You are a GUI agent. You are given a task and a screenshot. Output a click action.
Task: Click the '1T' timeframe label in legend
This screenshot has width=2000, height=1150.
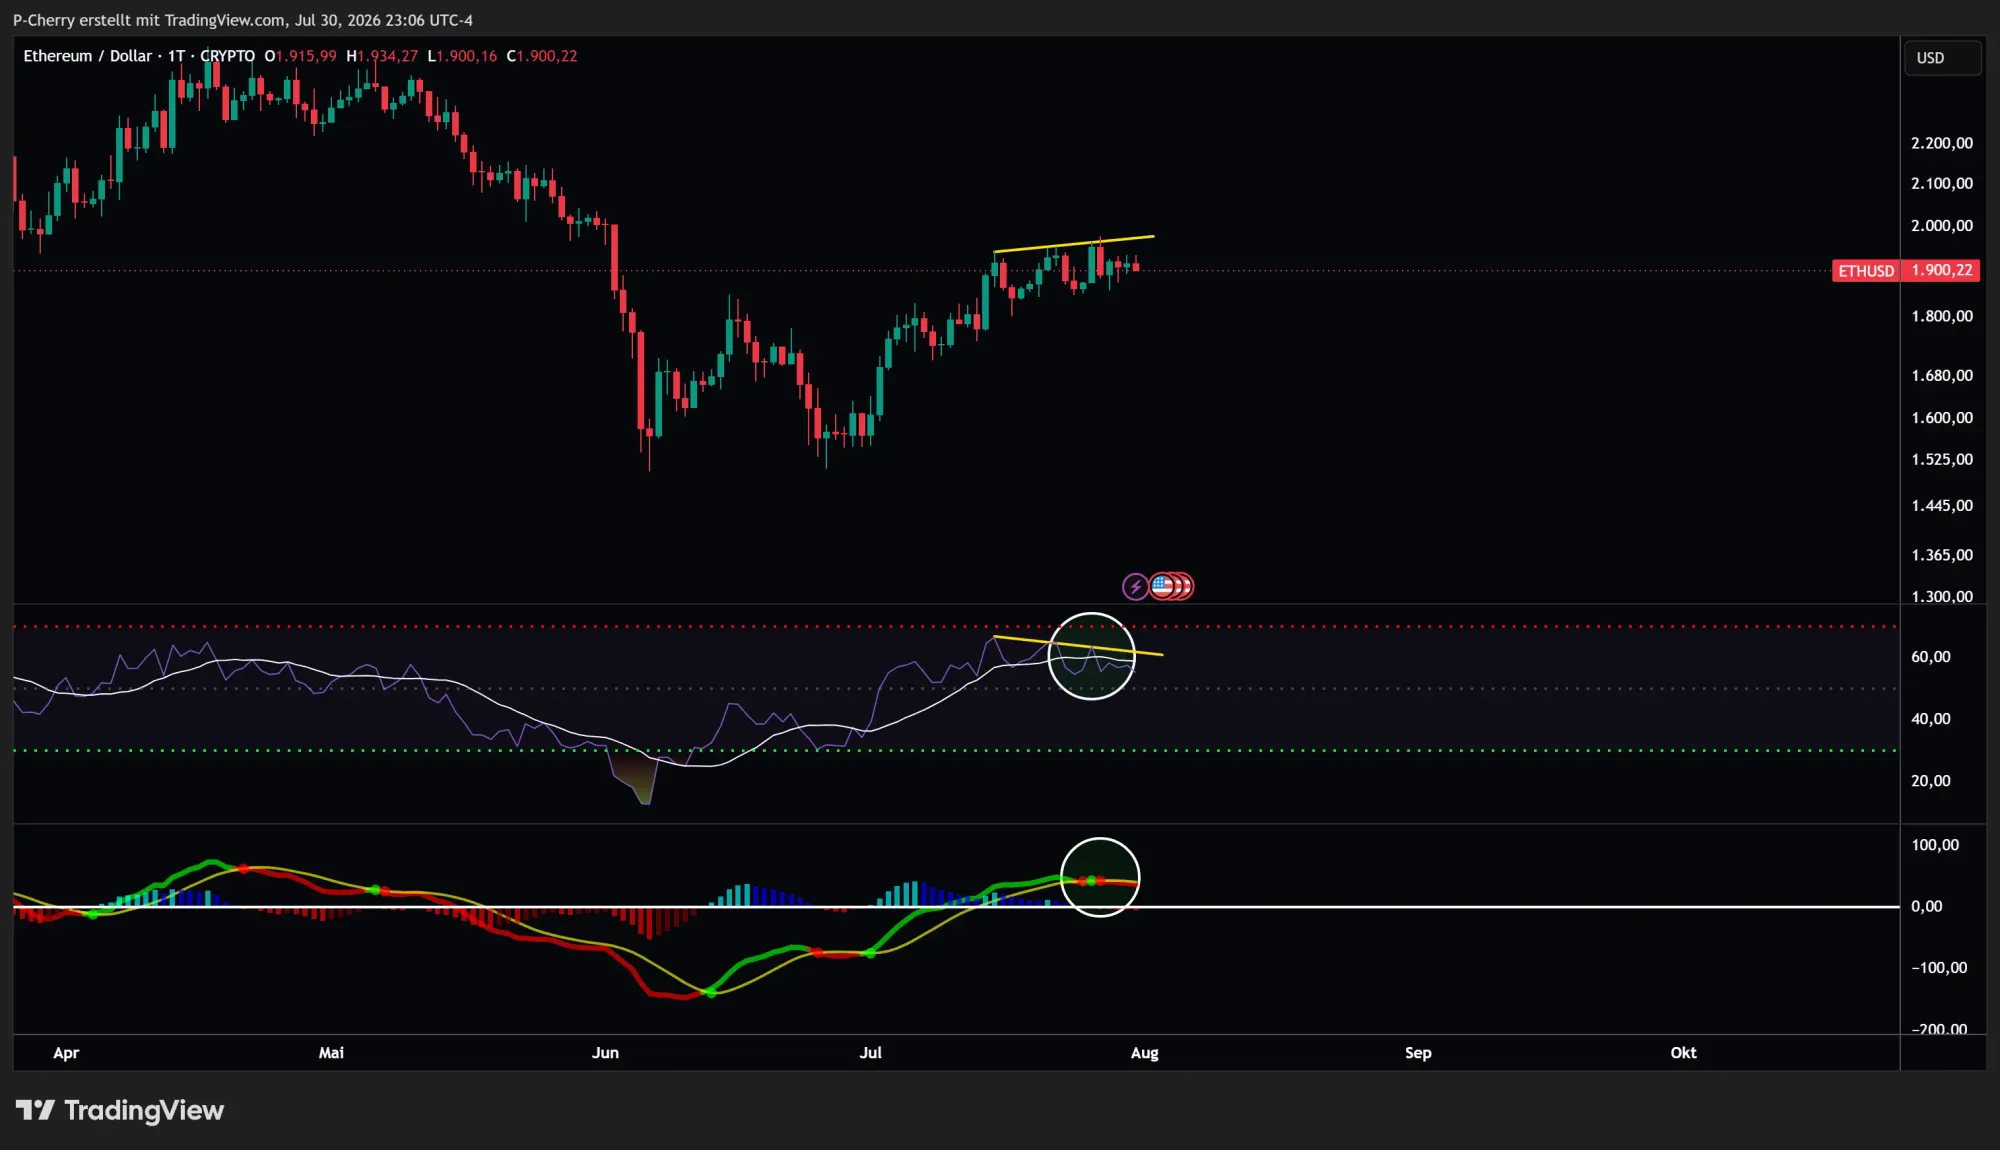[x=177, y=56]
